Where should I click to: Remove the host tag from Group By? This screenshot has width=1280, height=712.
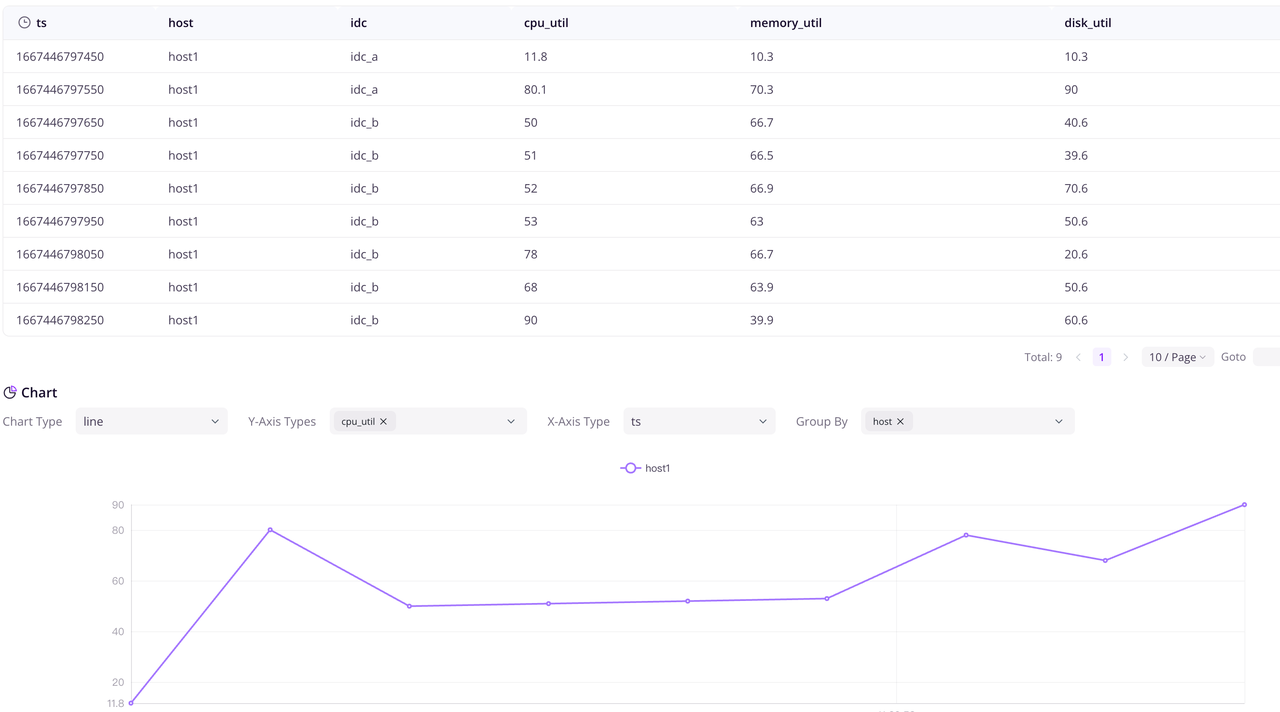[x=900, y=422]
